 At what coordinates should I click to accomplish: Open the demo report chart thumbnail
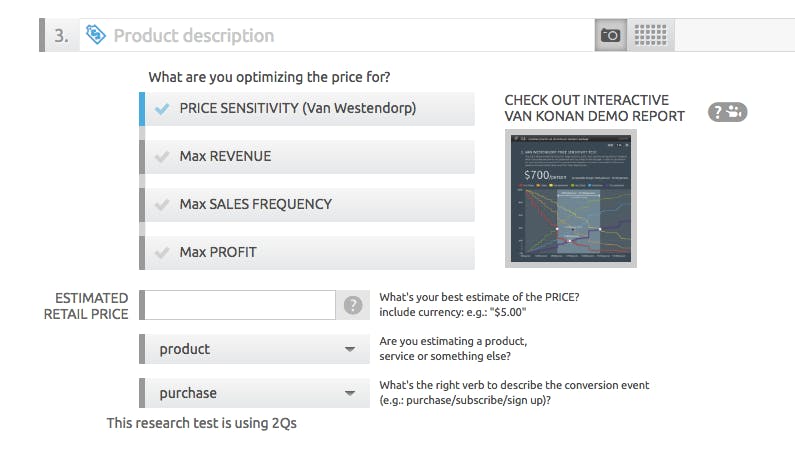tap(570, 198)
